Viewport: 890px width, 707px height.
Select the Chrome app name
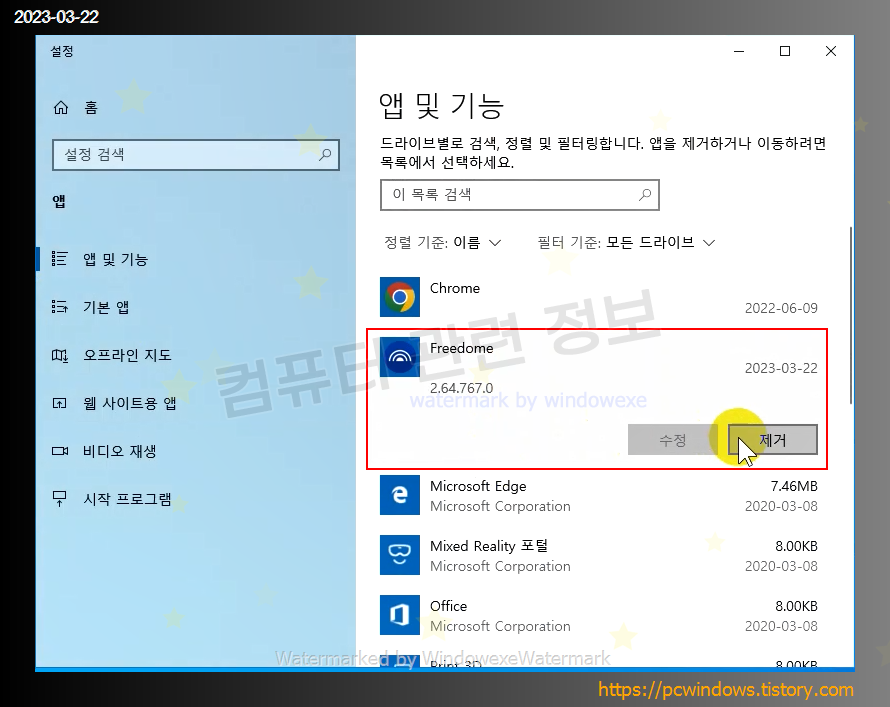click(455, 288)
